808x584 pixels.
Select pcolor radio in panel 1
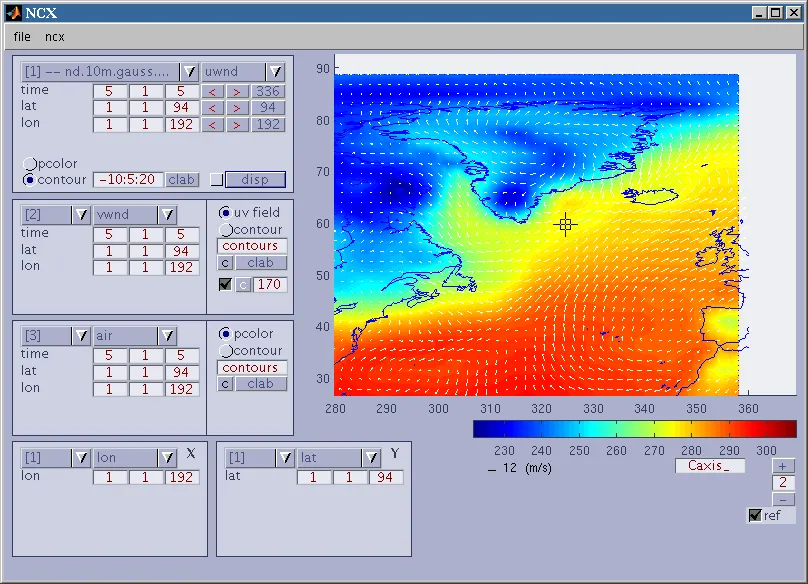(x=29, y=164)
